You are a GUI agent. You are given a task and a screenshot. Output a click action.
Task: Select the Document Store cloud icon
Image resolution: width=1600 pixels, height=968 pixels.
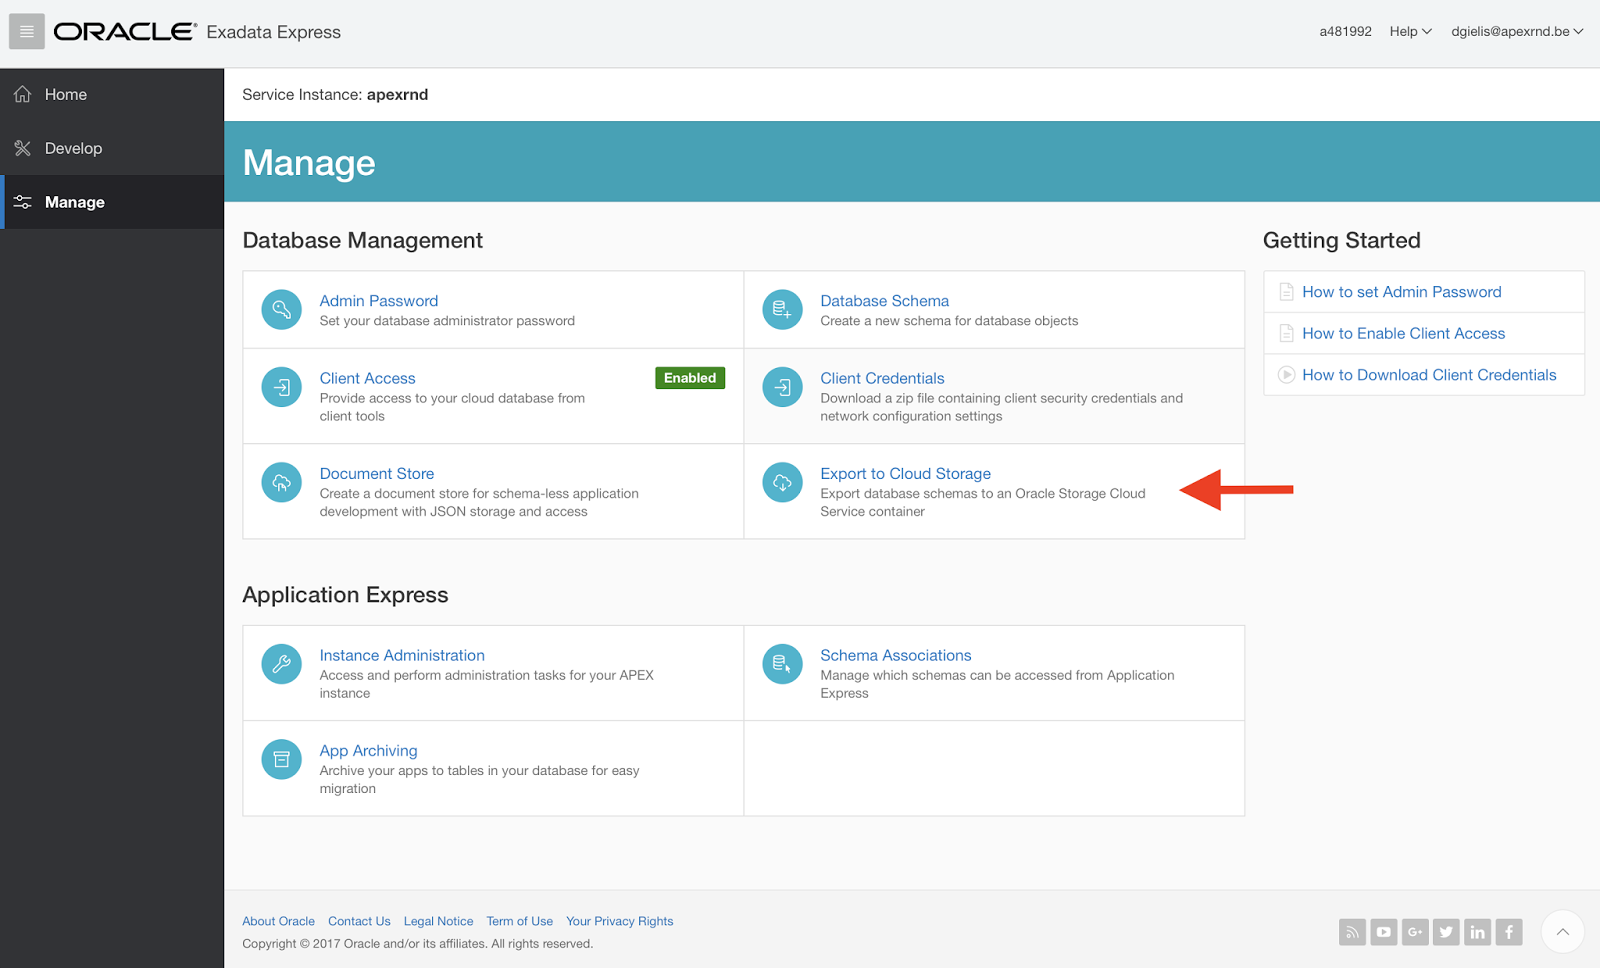(x=281, y=482)
